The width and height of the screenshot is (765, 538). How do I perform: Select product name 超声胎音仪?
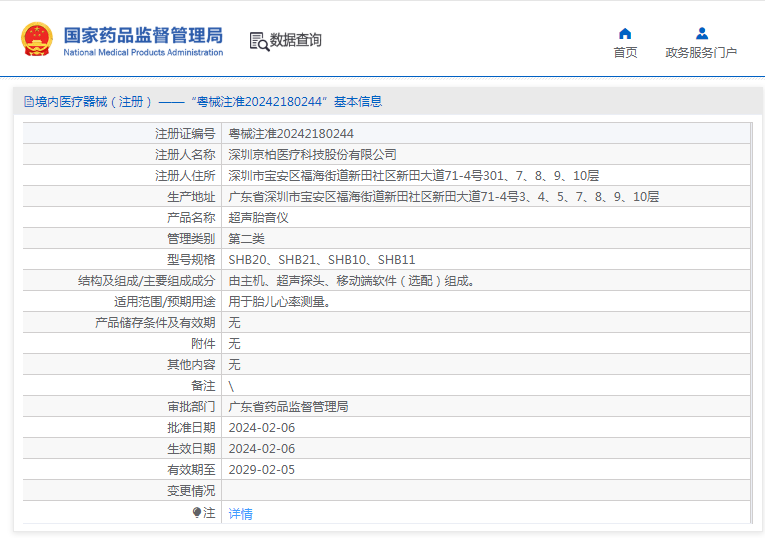click(x=259, y=218)
